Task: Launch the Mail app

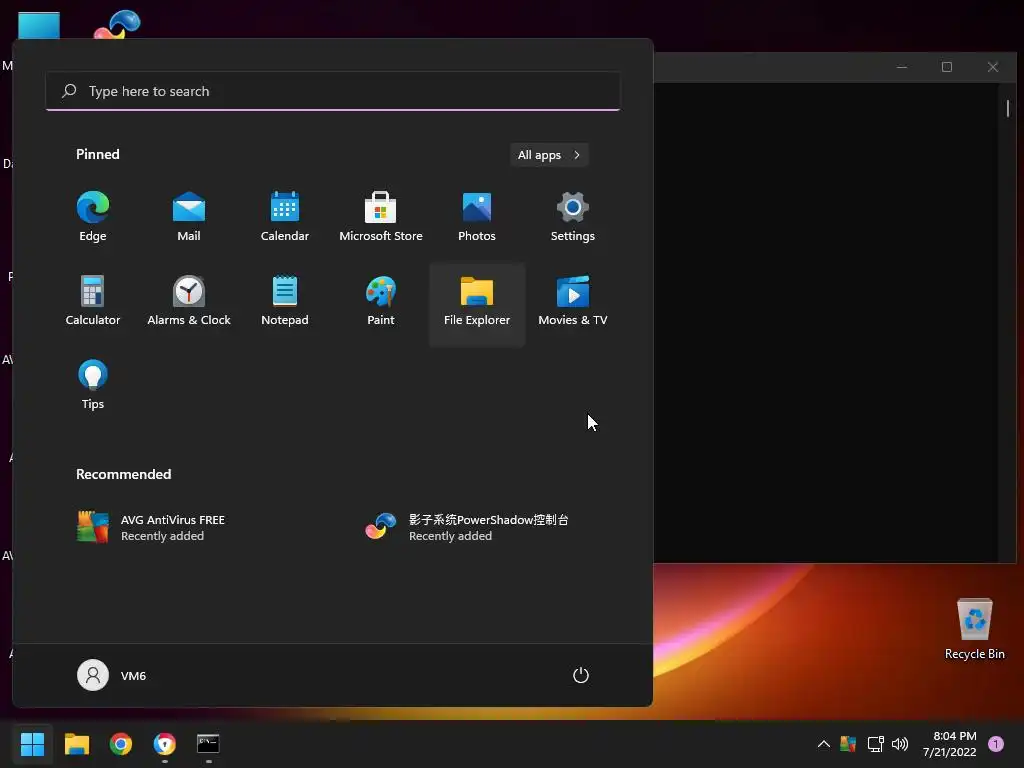Action: (x=189, y=217)
